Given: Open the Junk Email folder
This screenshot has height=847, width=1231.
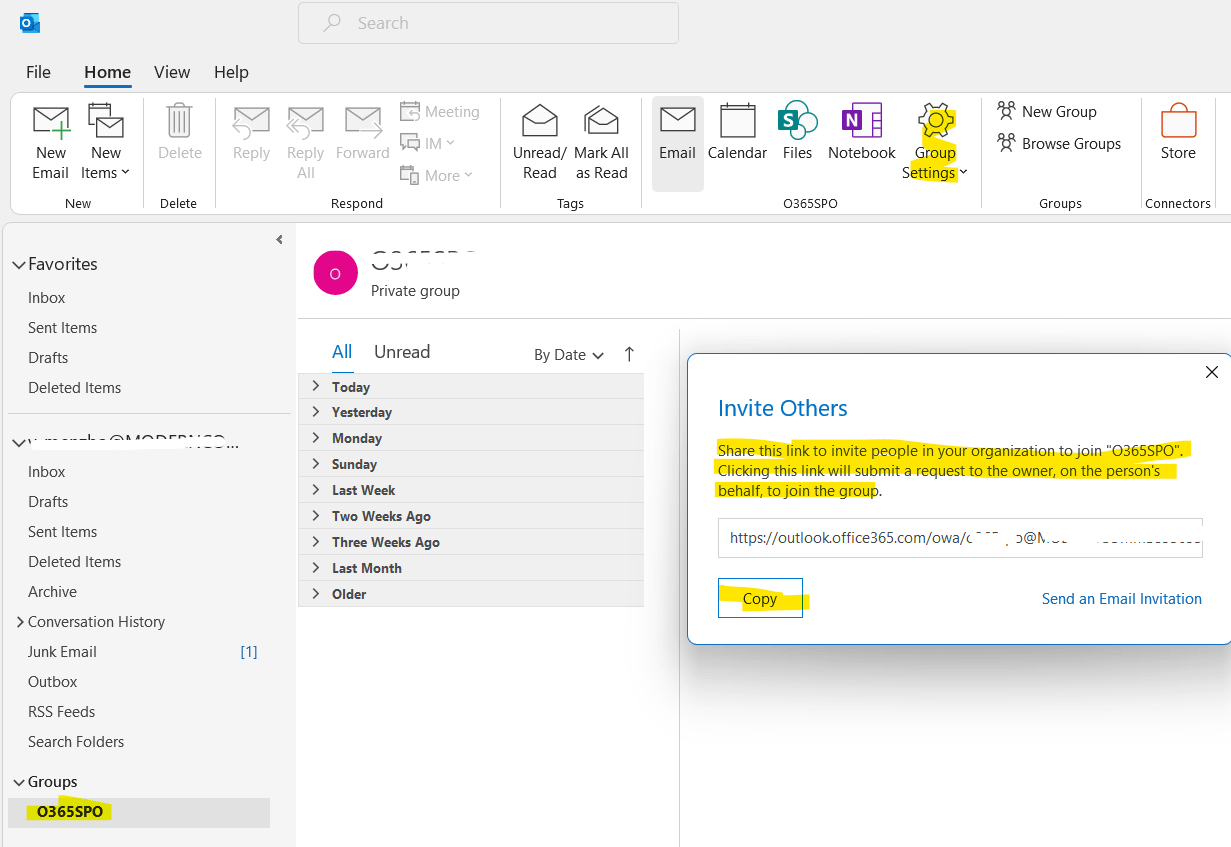Looking at the screenshot, I should pos(62,652).
